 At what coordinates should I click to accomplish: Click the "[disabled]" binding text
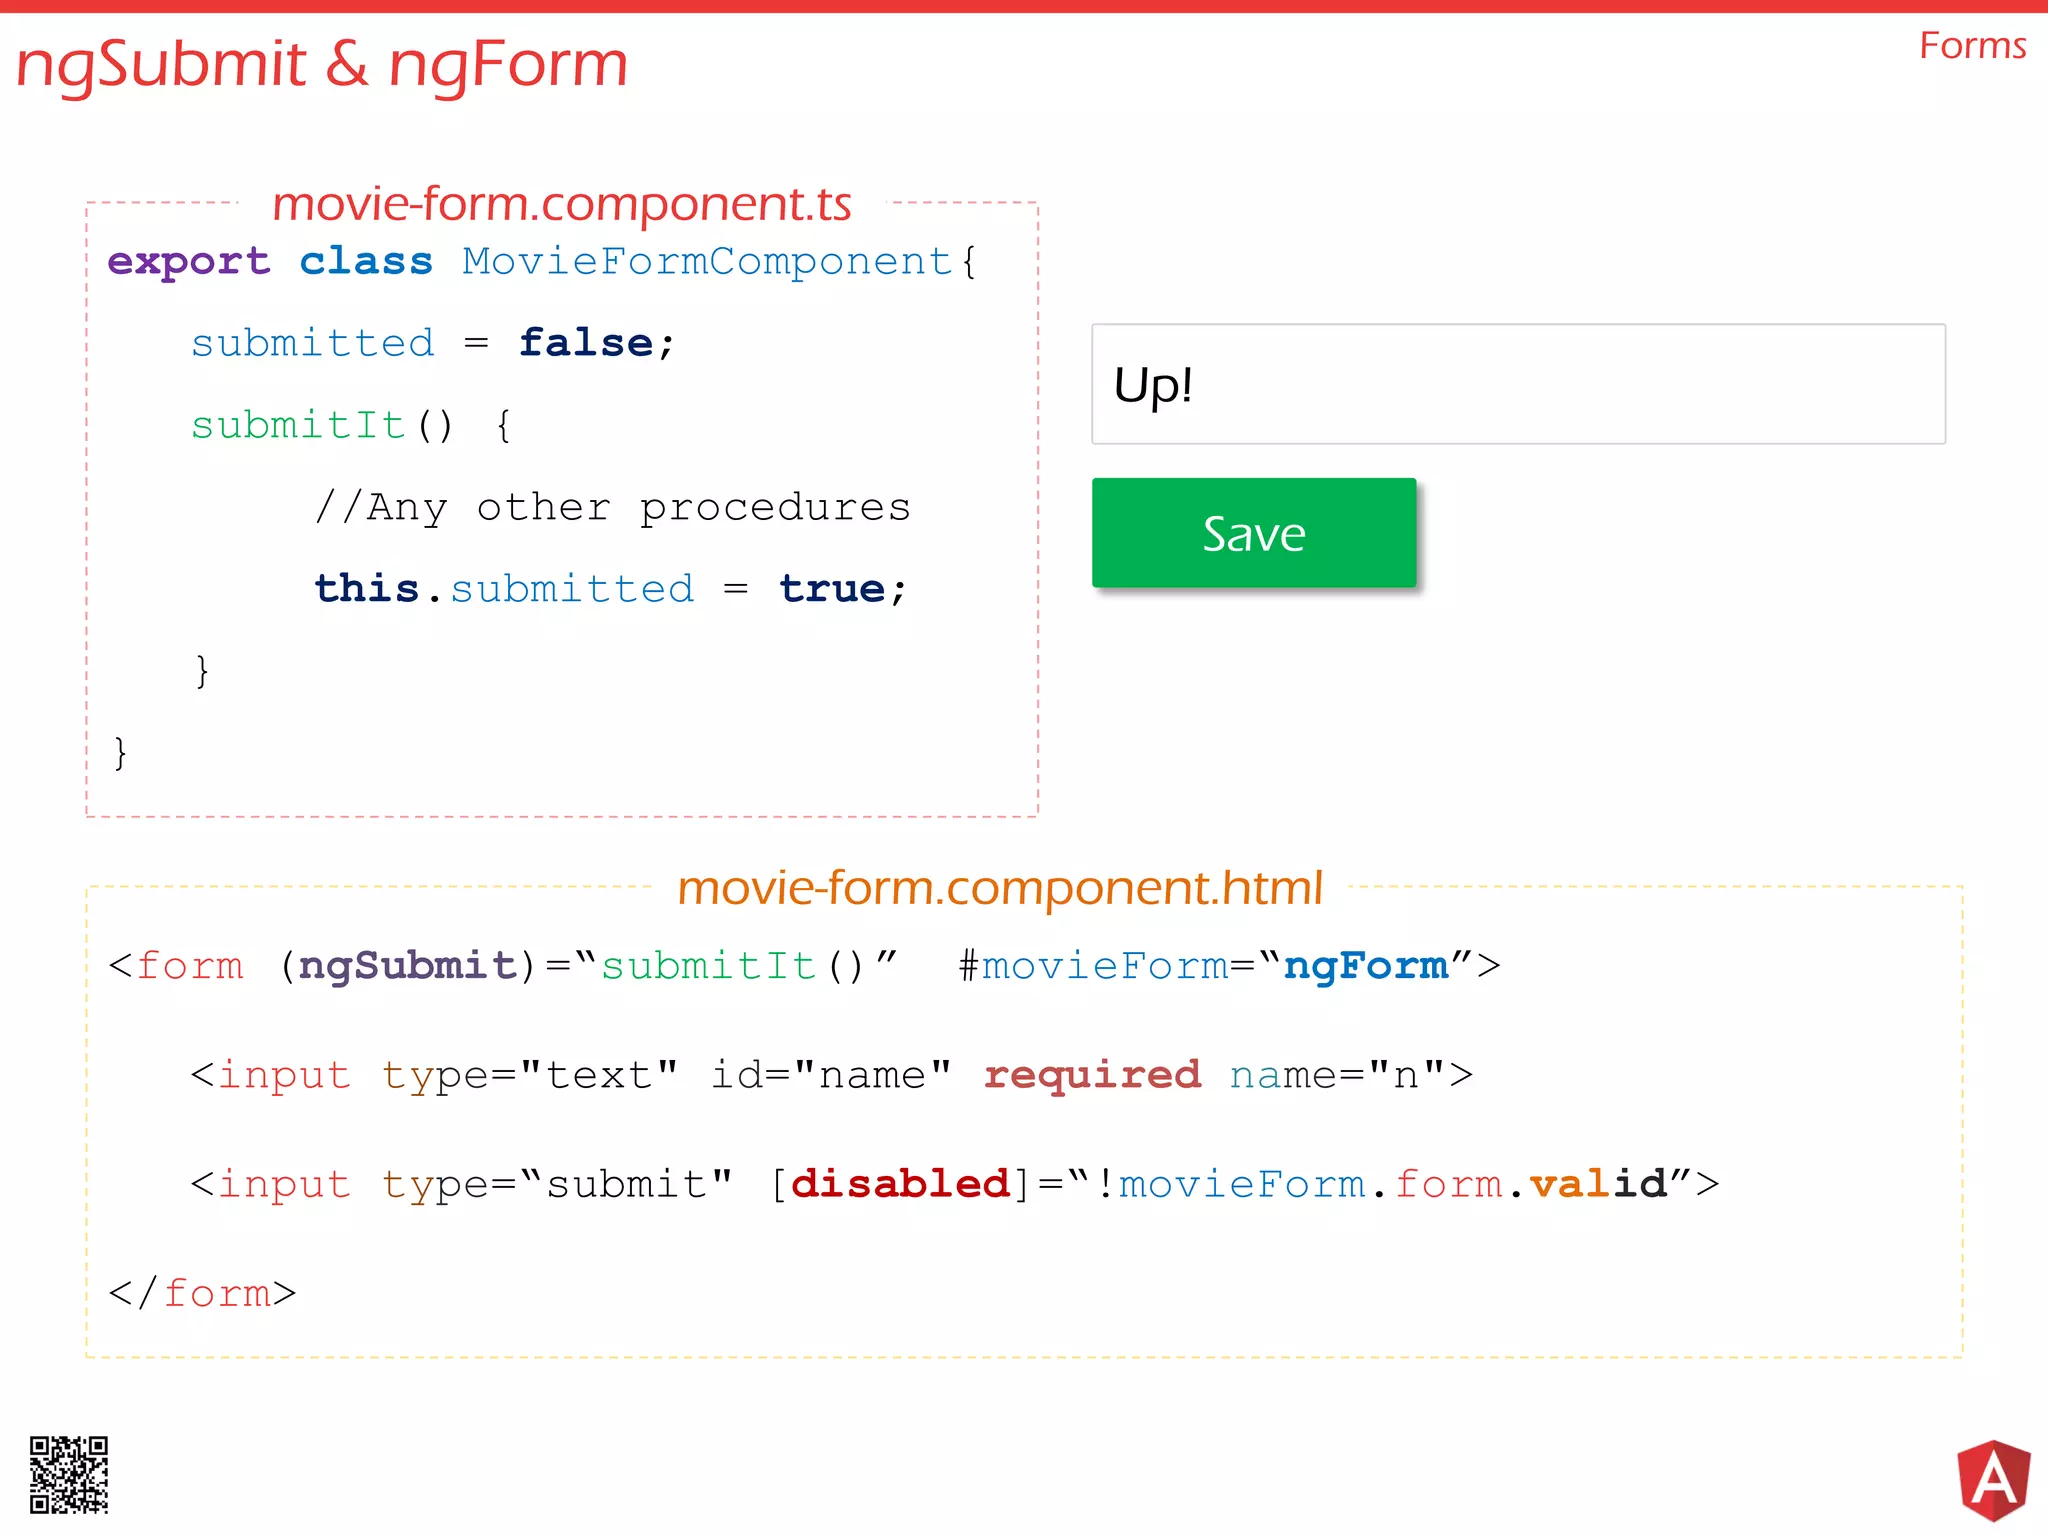[900, 1185]
